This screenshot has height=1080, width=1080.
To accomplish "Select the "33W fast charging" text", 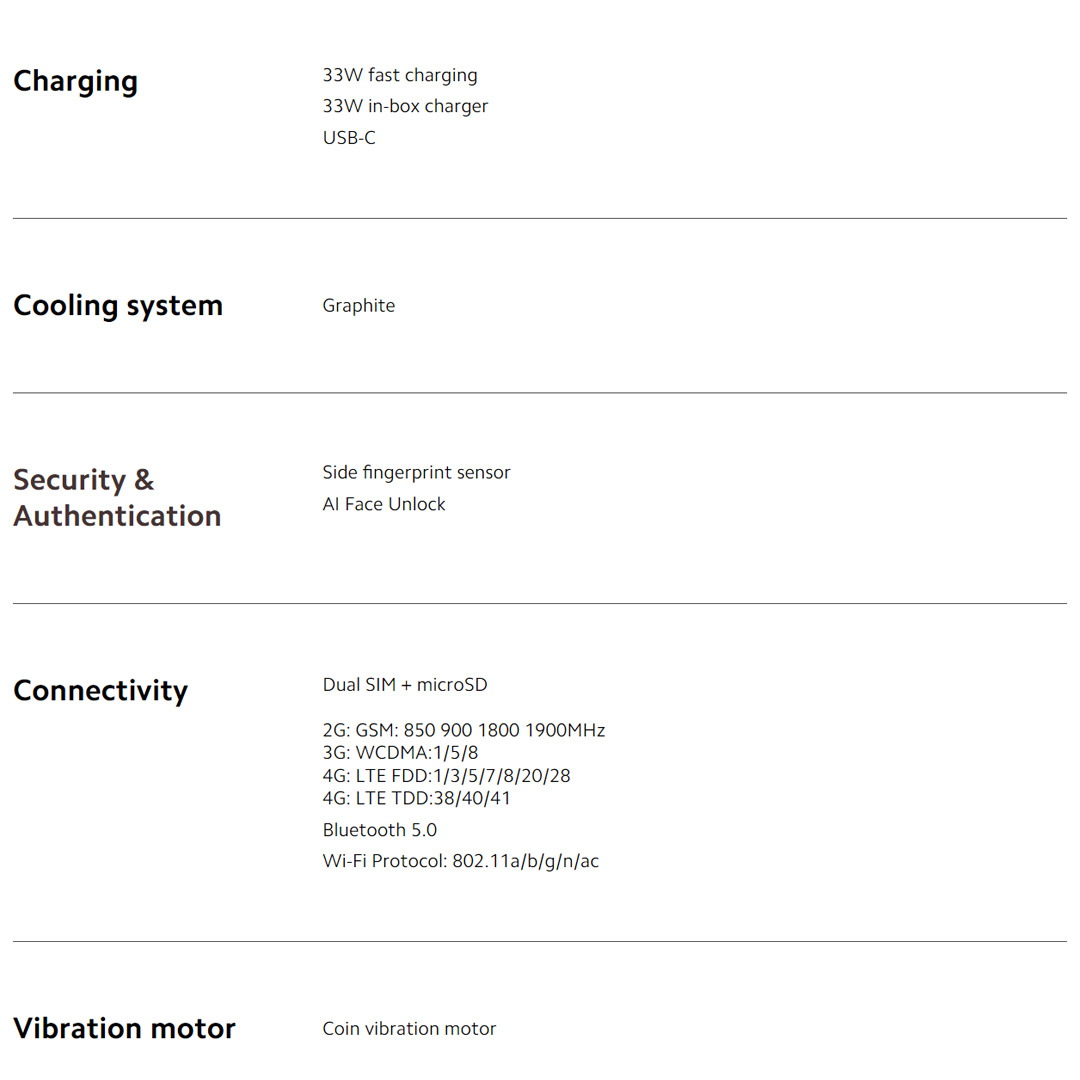I will click(399, 75).
